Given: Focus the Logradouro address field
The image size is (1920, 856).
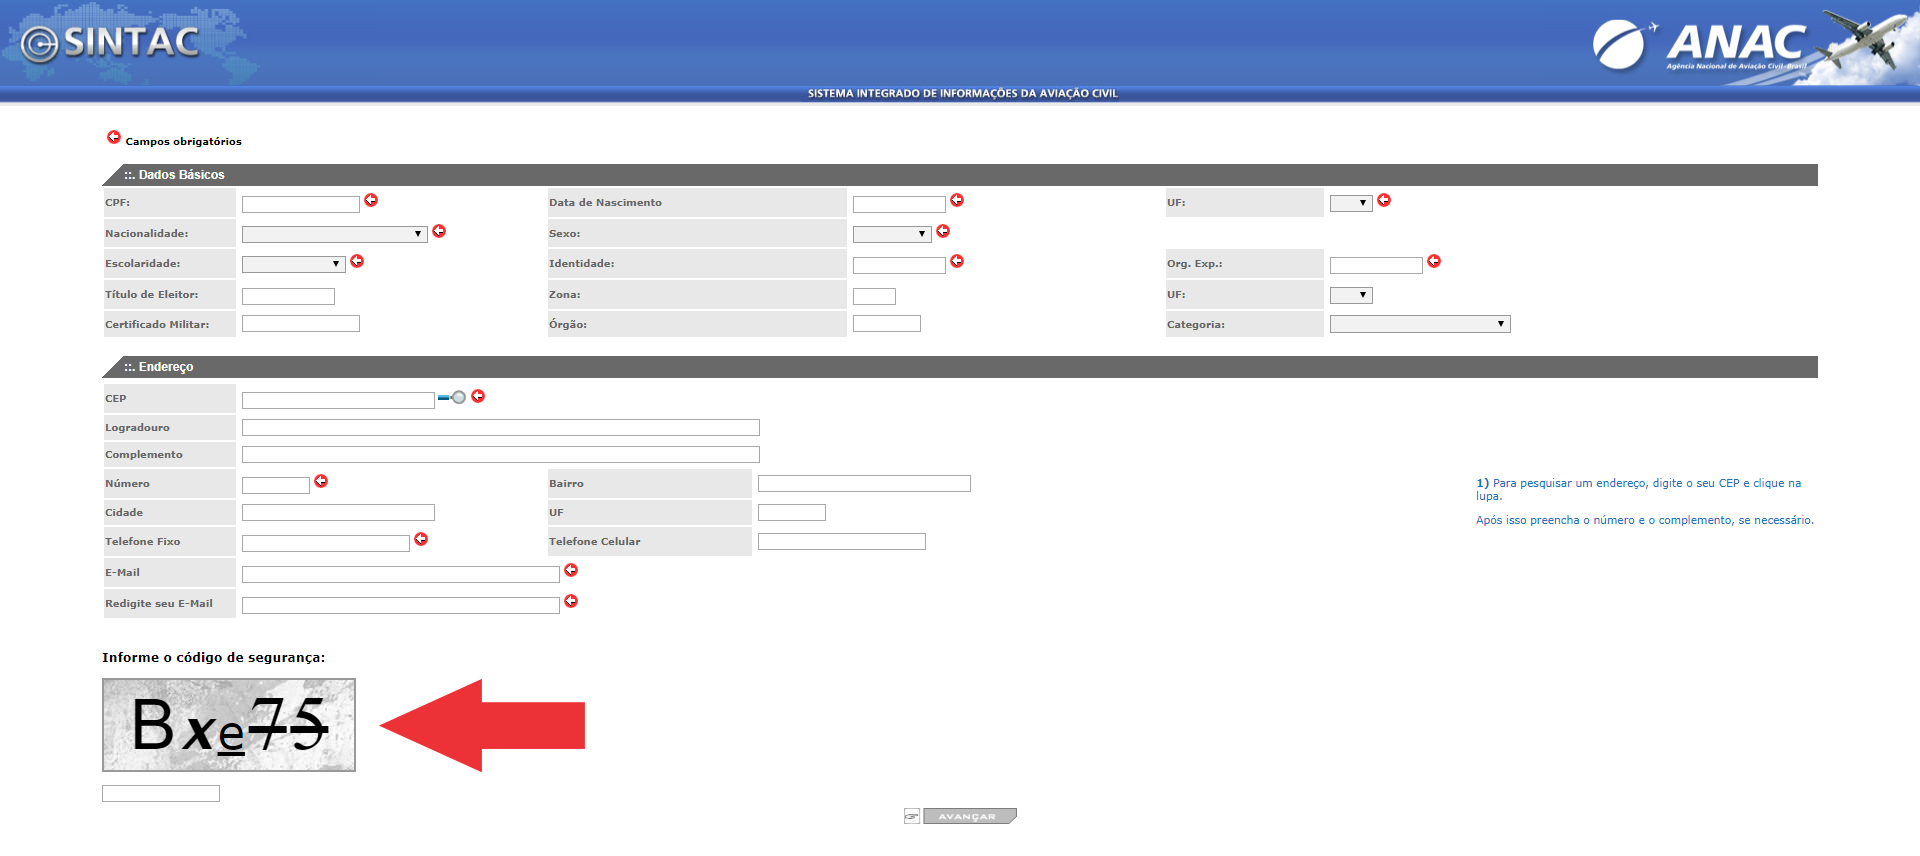Looking at the screenshot, I should point(500,428).
